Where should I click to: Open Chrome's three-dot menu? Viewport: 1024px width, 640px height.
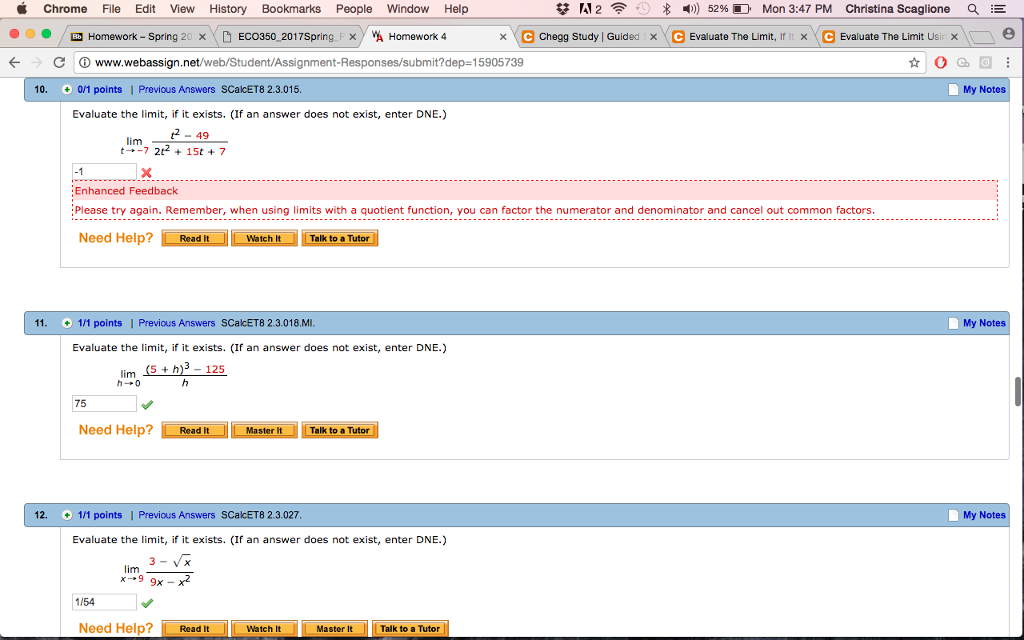(x=1008, y=63)
